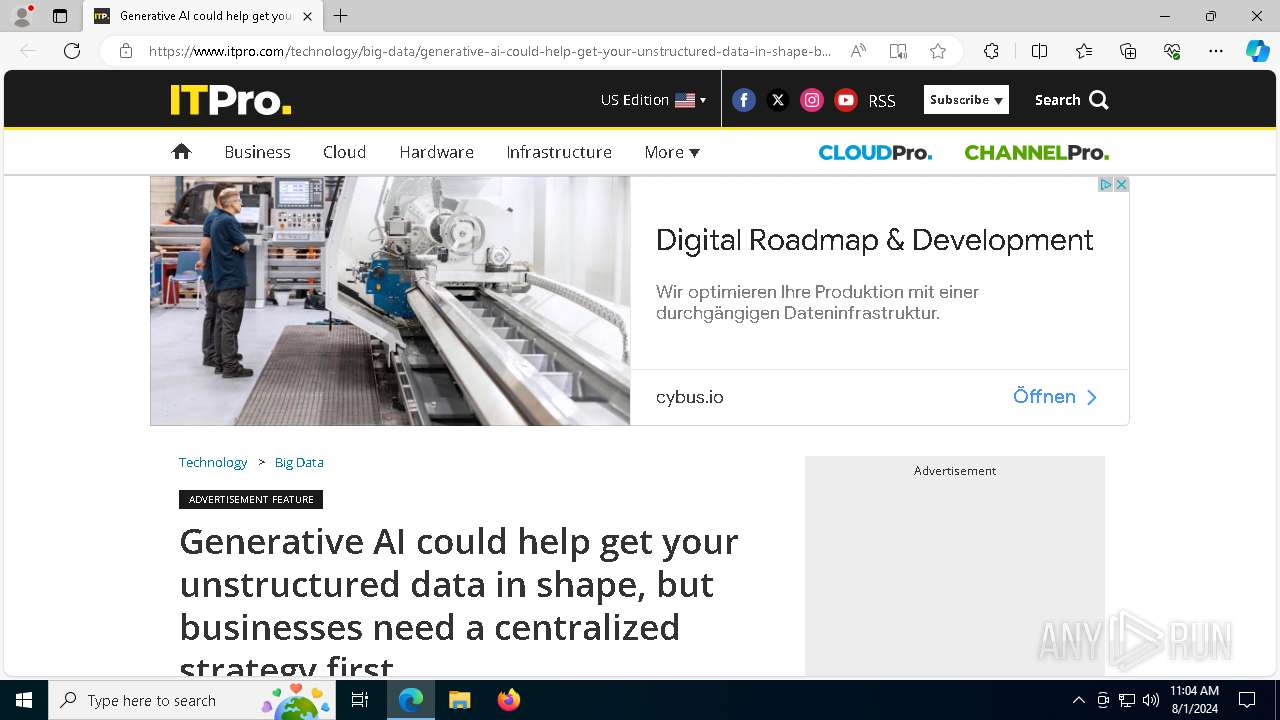The image size is (1280, 720).
Task: Click the Öffnen ad button
Action: pos(1055,397)
